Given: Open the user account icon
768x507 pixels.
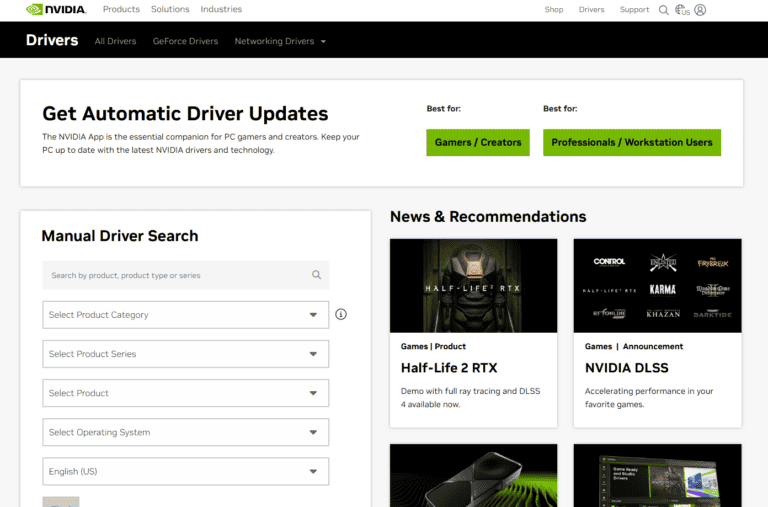Looking at the screenshot, I should point(700,10).
